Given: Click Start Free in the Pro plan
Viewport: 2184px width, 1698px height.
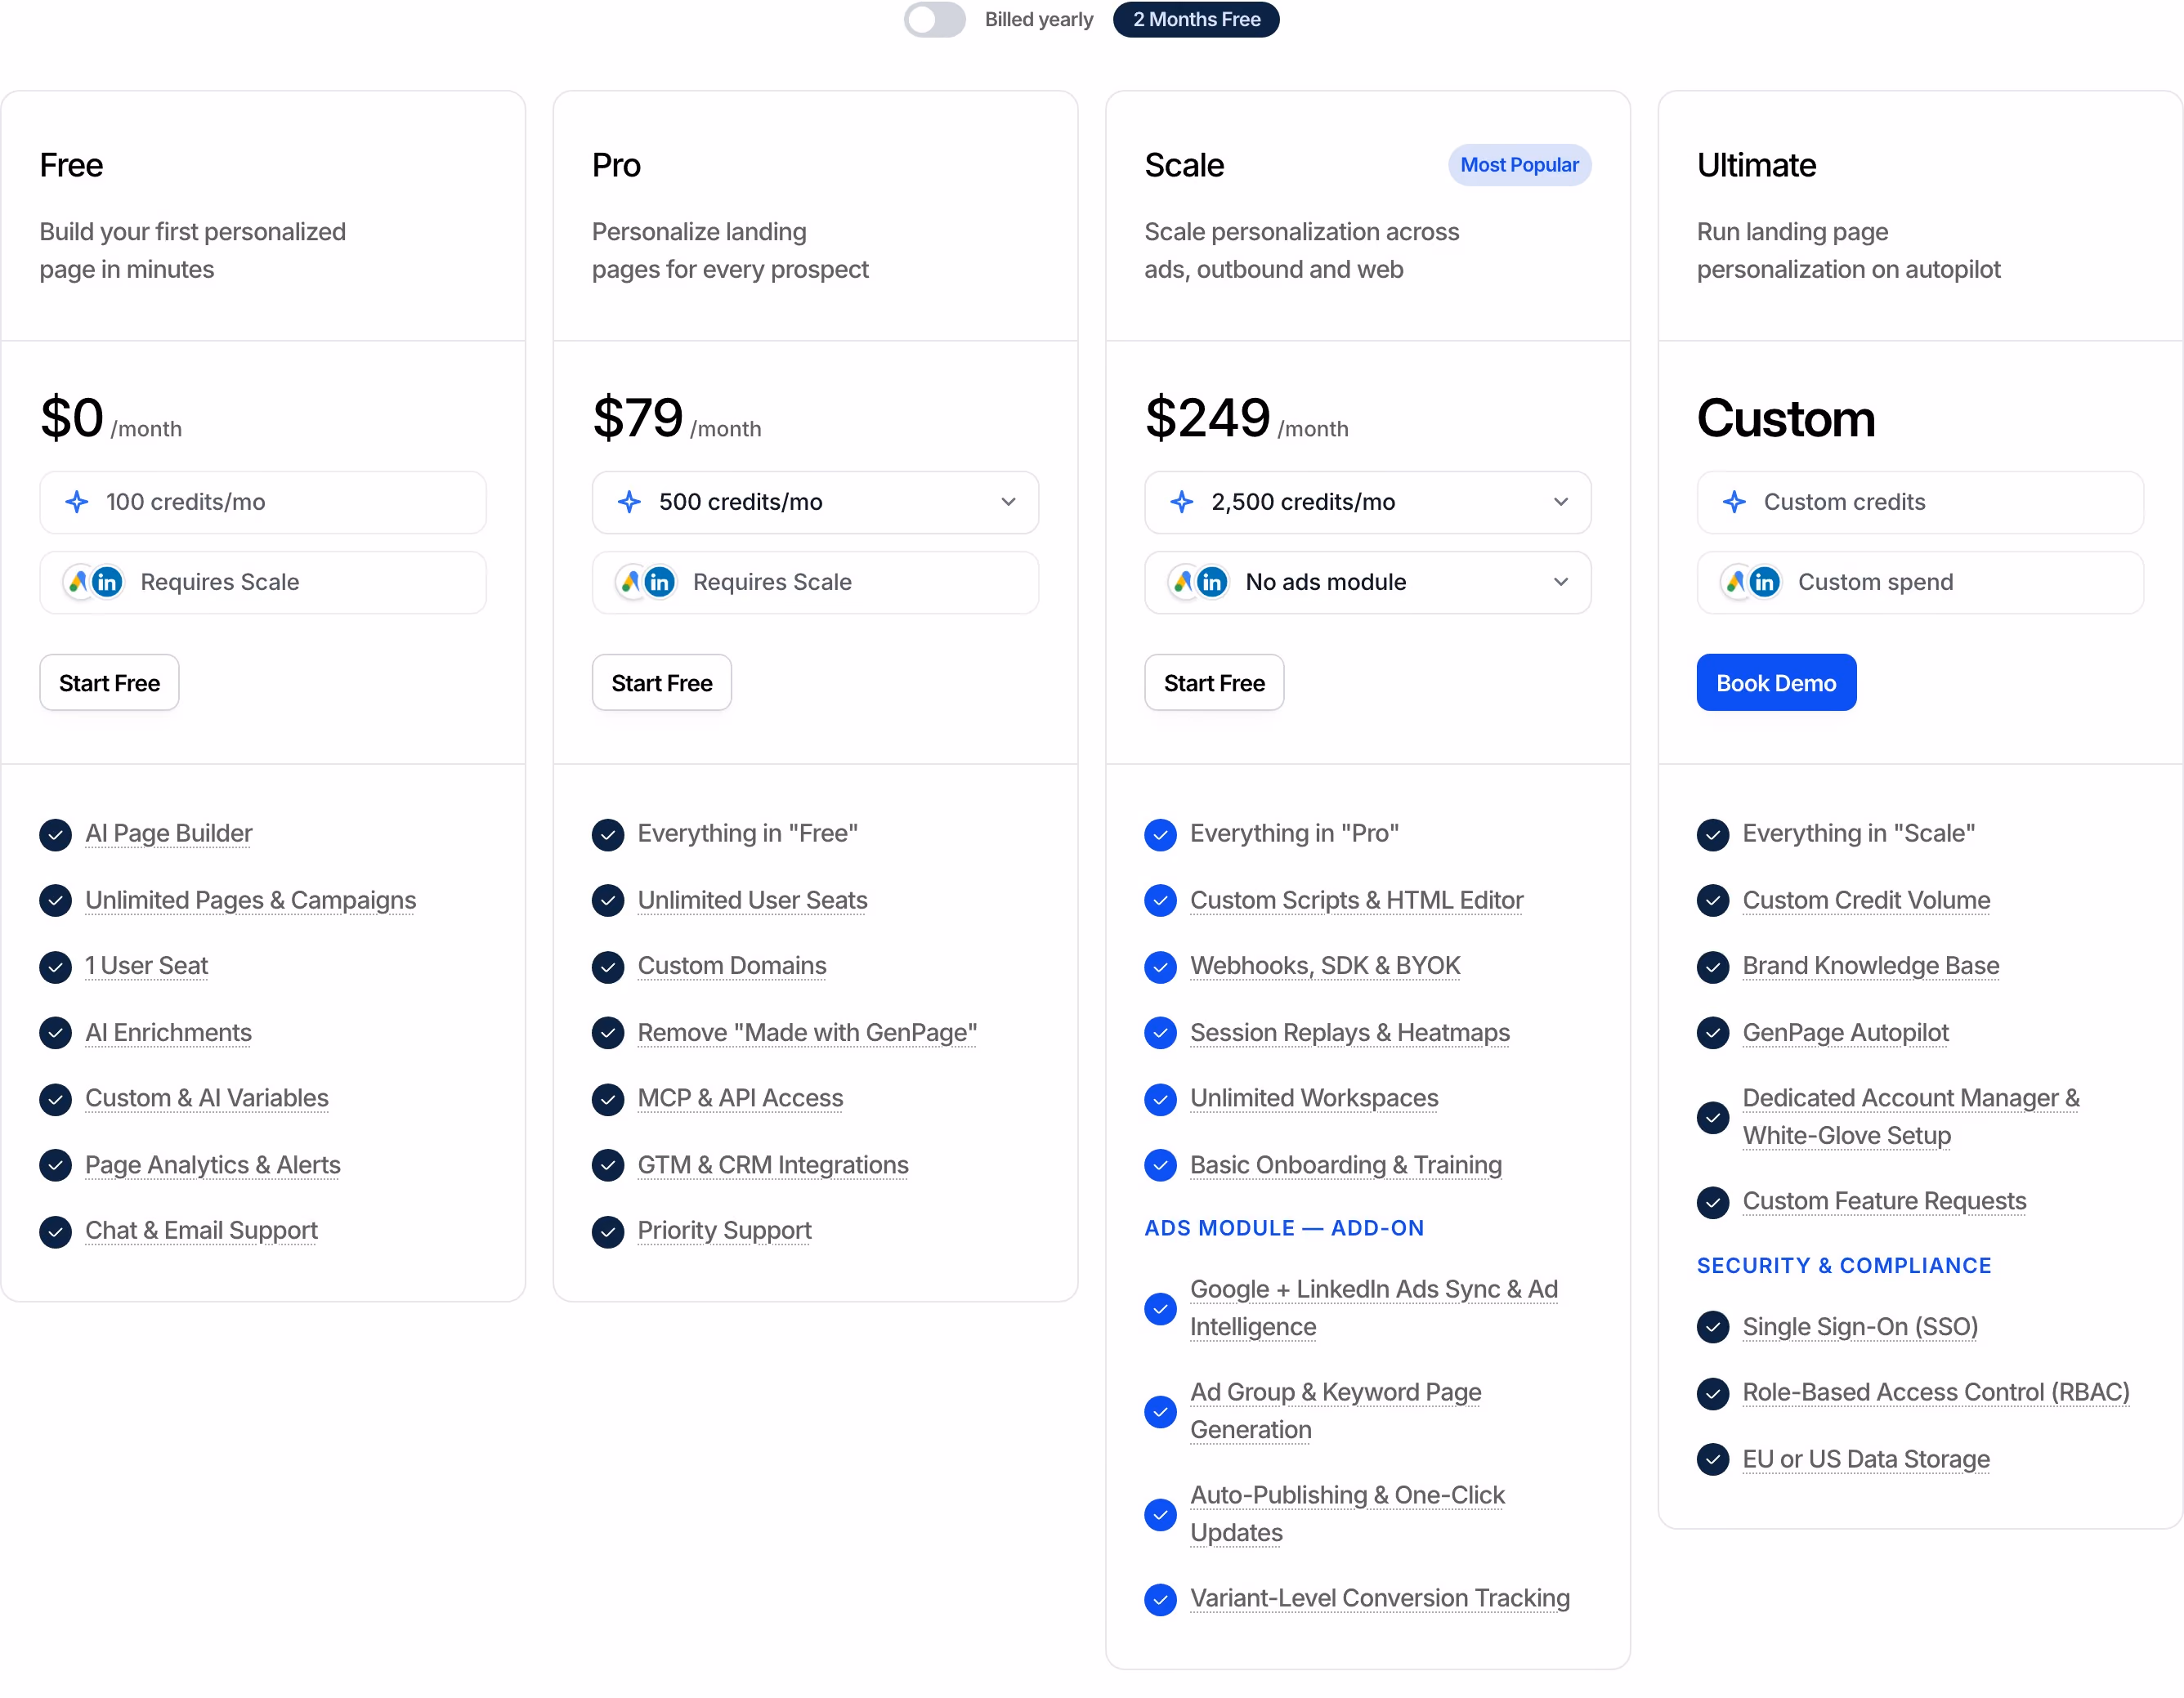Looking at the screenshot, I should coord(661,682).
